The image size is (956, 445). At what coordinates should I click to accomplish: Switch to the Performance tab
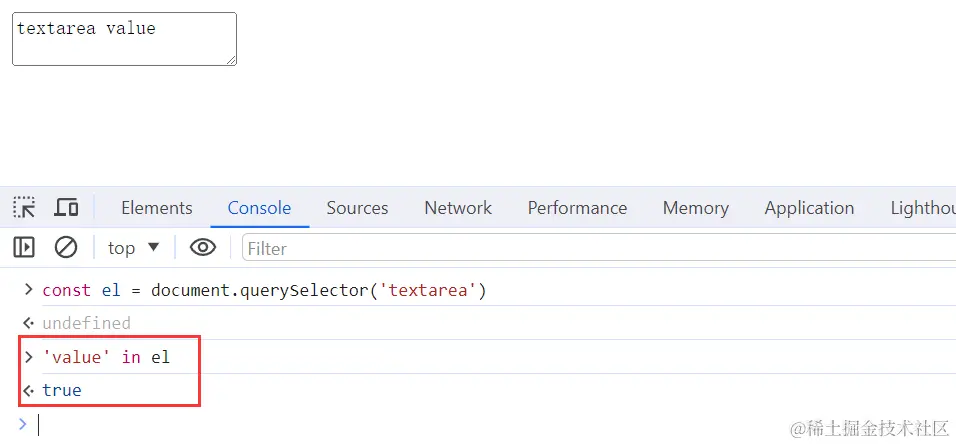[577, 208]
